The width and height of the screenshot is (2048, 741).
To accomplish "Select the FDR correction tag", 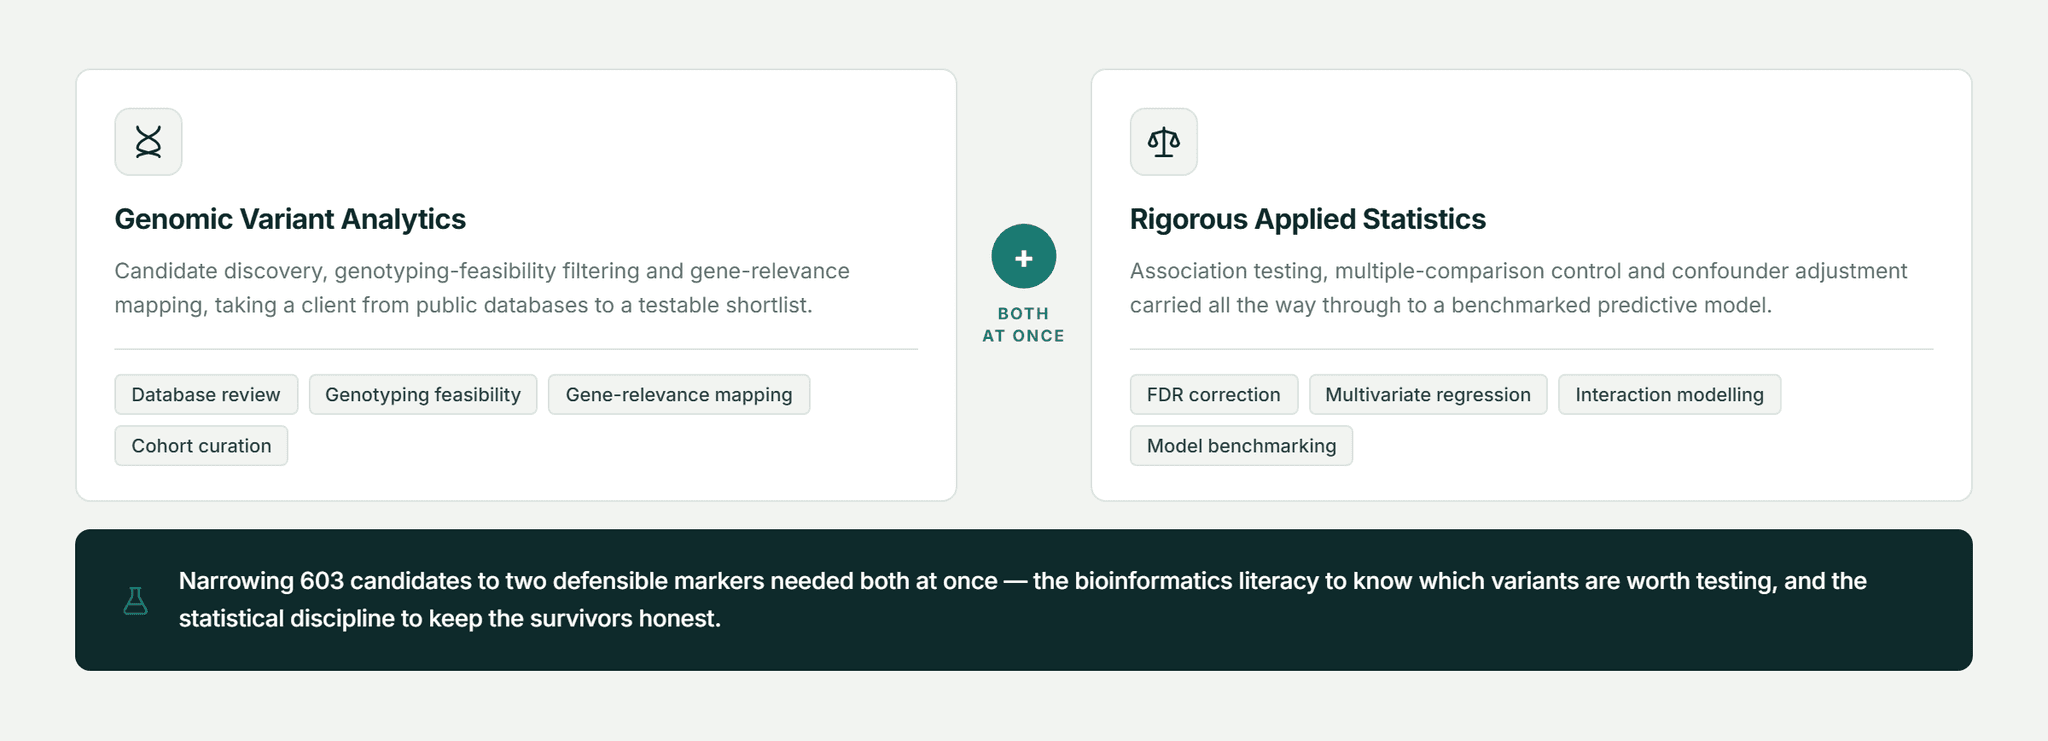I will (x=1214, y=394).
